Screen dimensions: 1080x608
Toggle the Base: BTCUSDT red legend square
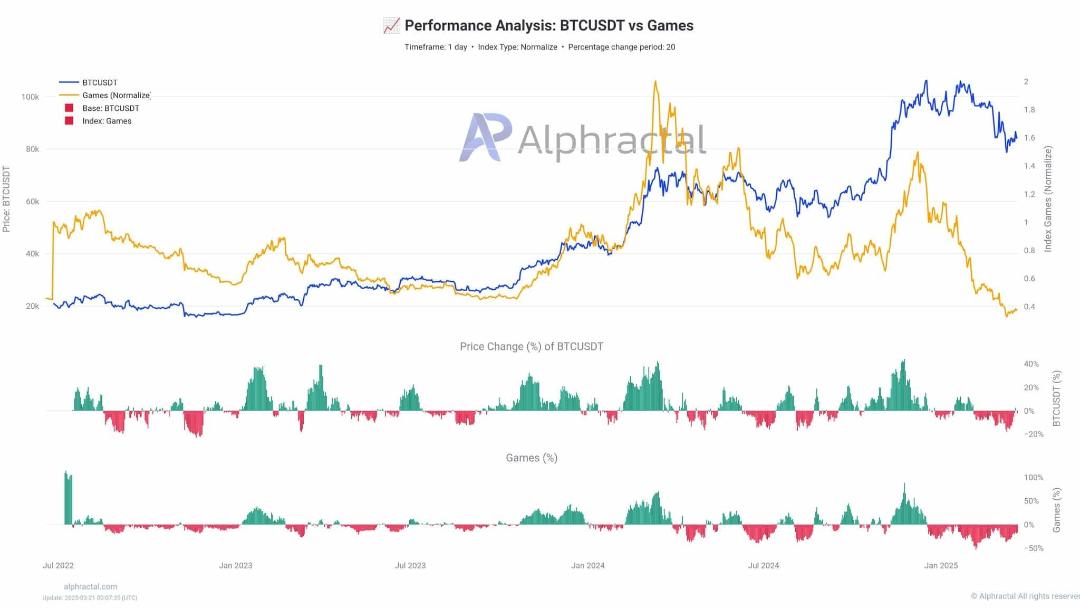tap(69, 108)
